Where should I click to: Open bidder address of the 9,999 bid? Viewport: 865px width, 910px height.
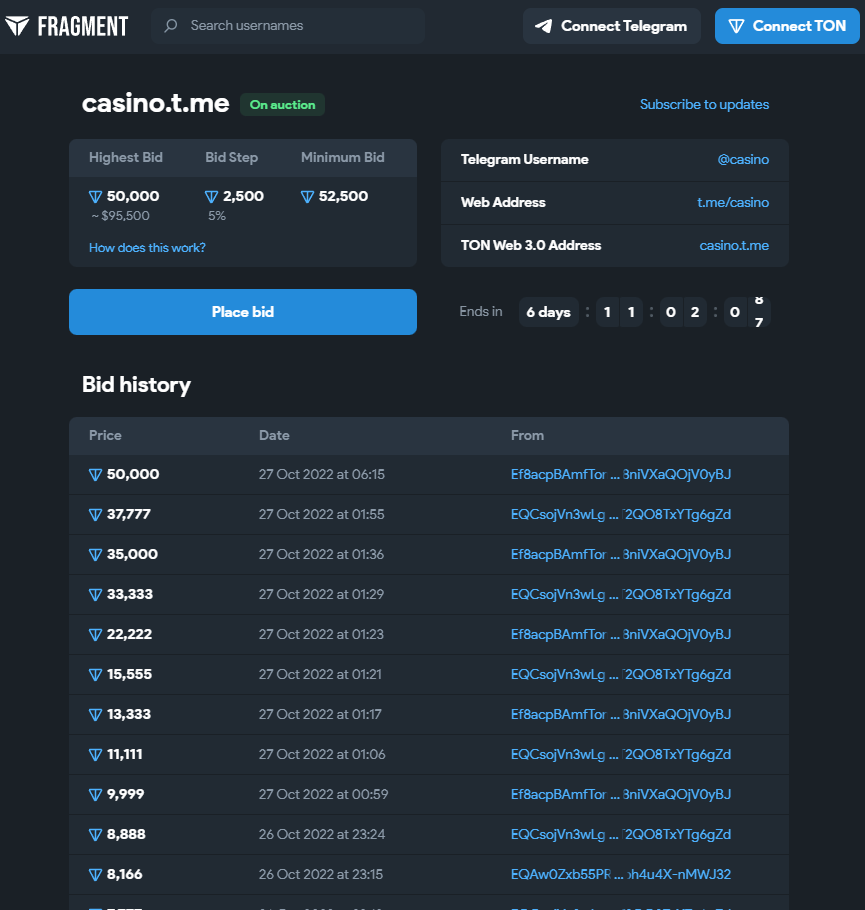coord(621,795)
